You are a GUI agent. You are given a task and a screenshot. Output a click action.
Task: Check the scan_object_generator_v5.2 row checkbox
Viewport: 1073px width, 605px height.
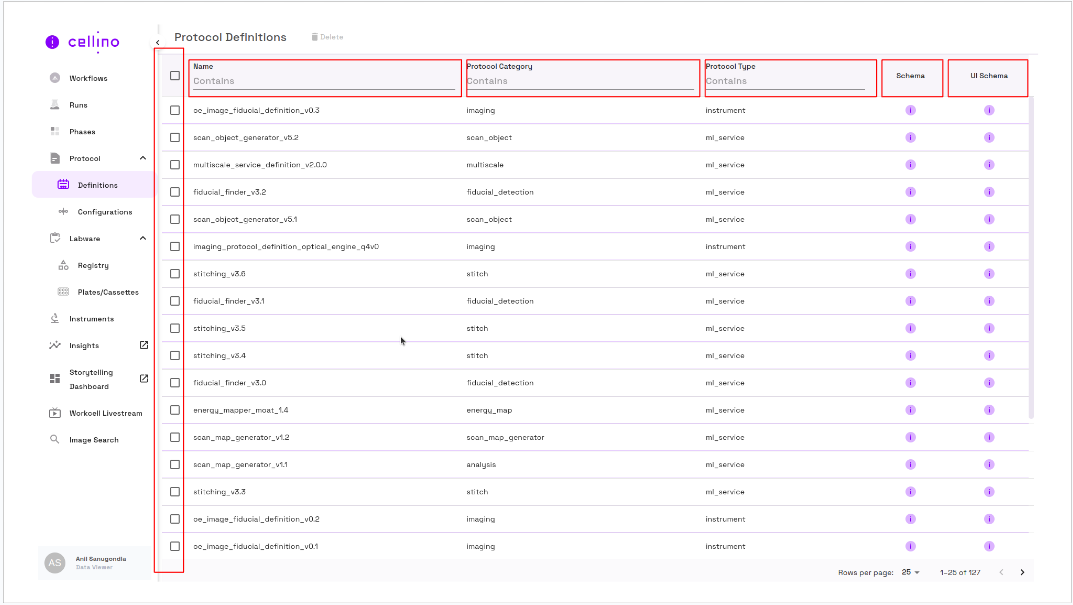pos(175,138)
